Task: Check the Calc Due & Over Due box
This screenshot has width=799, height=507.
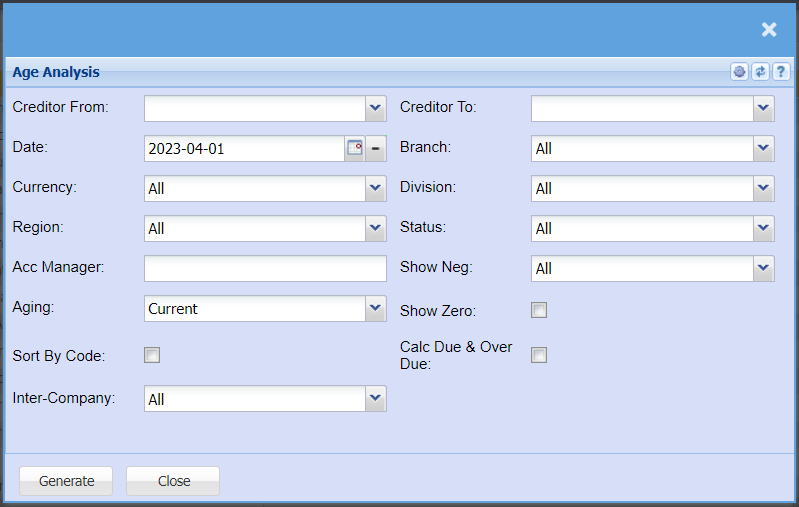Action: (x=539, y=355)
